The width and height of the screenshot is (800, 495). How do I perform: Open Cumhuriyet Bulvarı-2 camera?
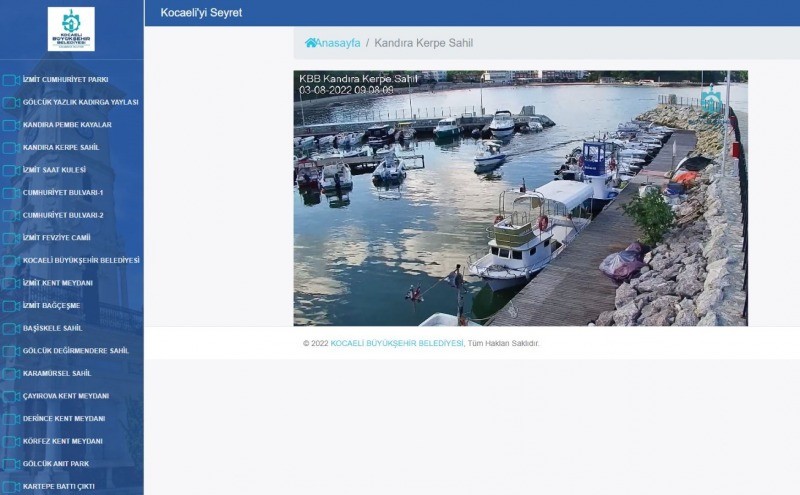(63, 215)
